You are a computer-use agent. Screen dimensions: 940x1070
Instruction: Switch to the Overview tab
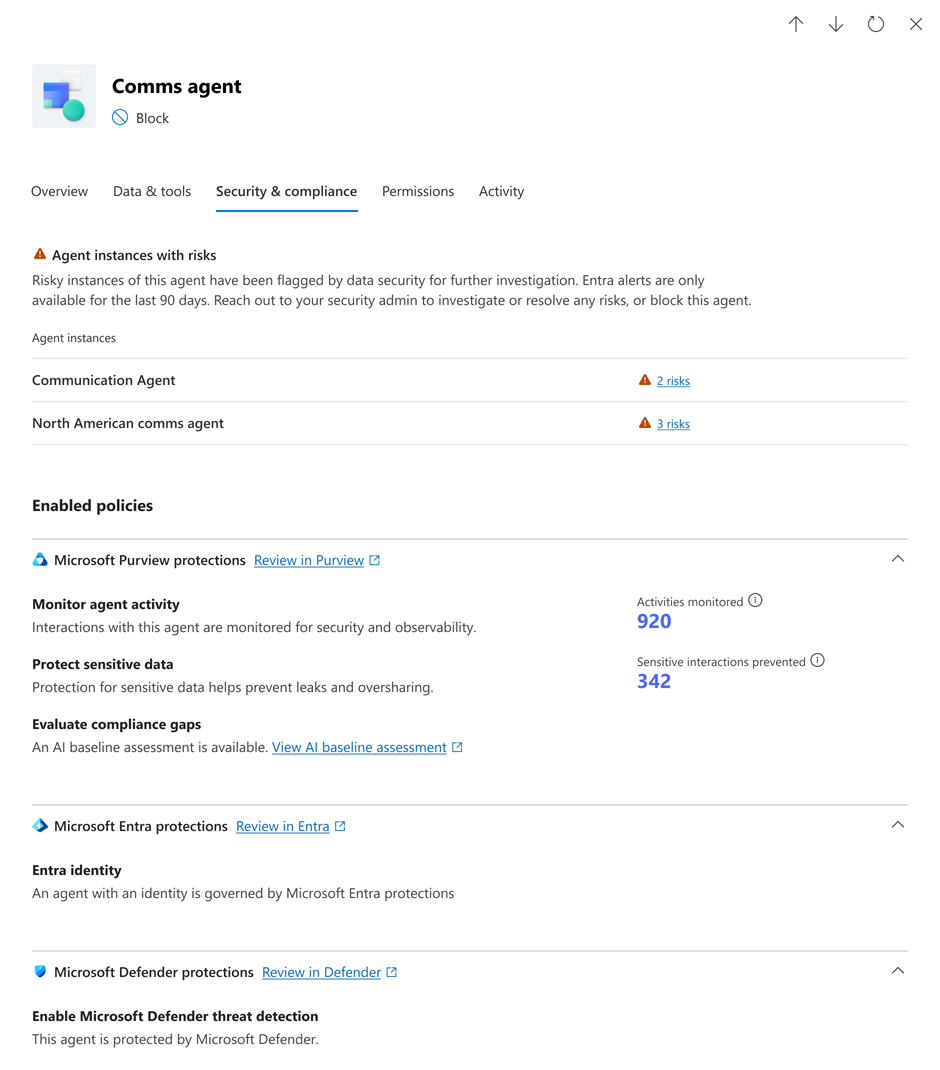pos(60,191)
